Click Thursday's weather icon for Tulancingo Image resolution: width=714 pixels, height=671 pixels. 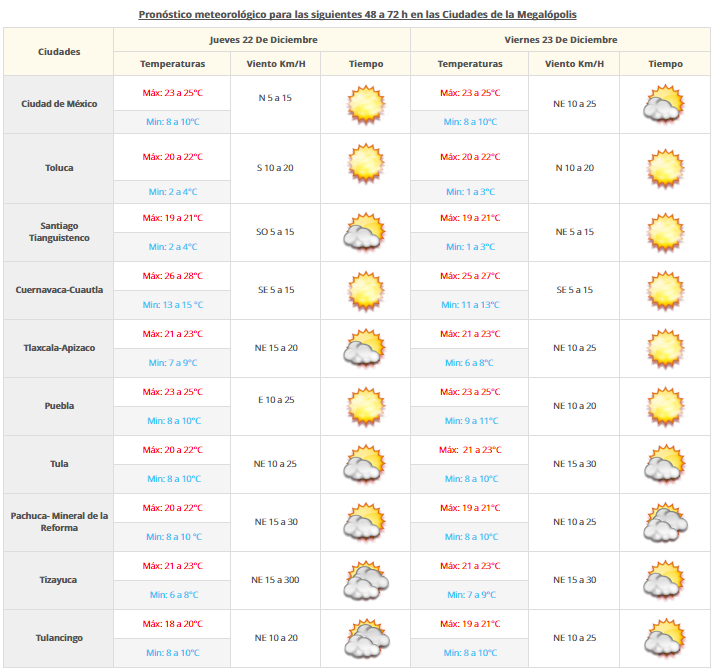coord(365,638)
